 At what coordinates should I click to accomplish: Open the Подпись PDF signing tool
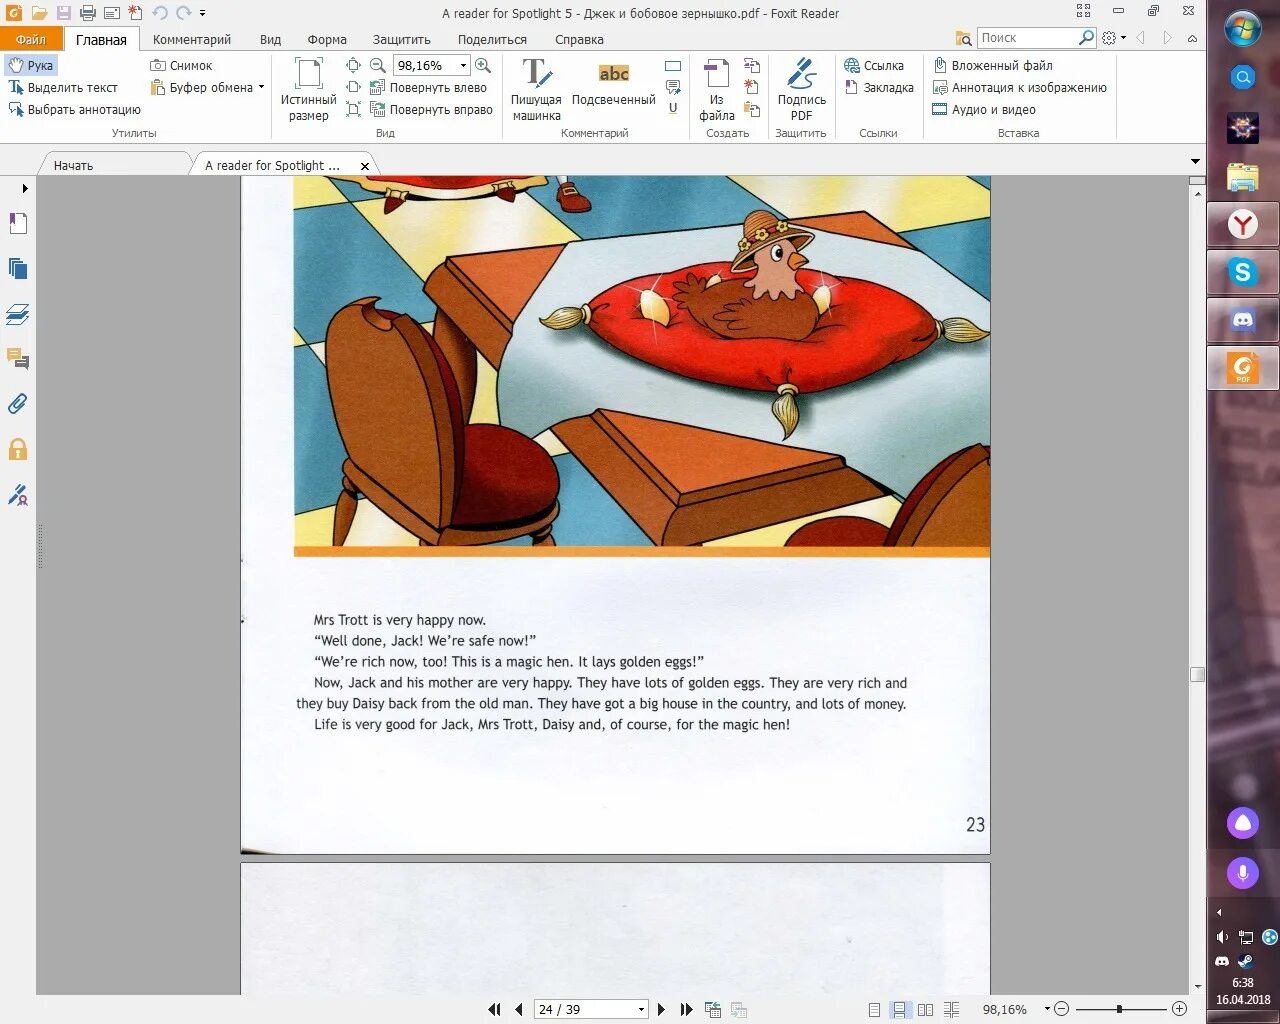(801, 89)
